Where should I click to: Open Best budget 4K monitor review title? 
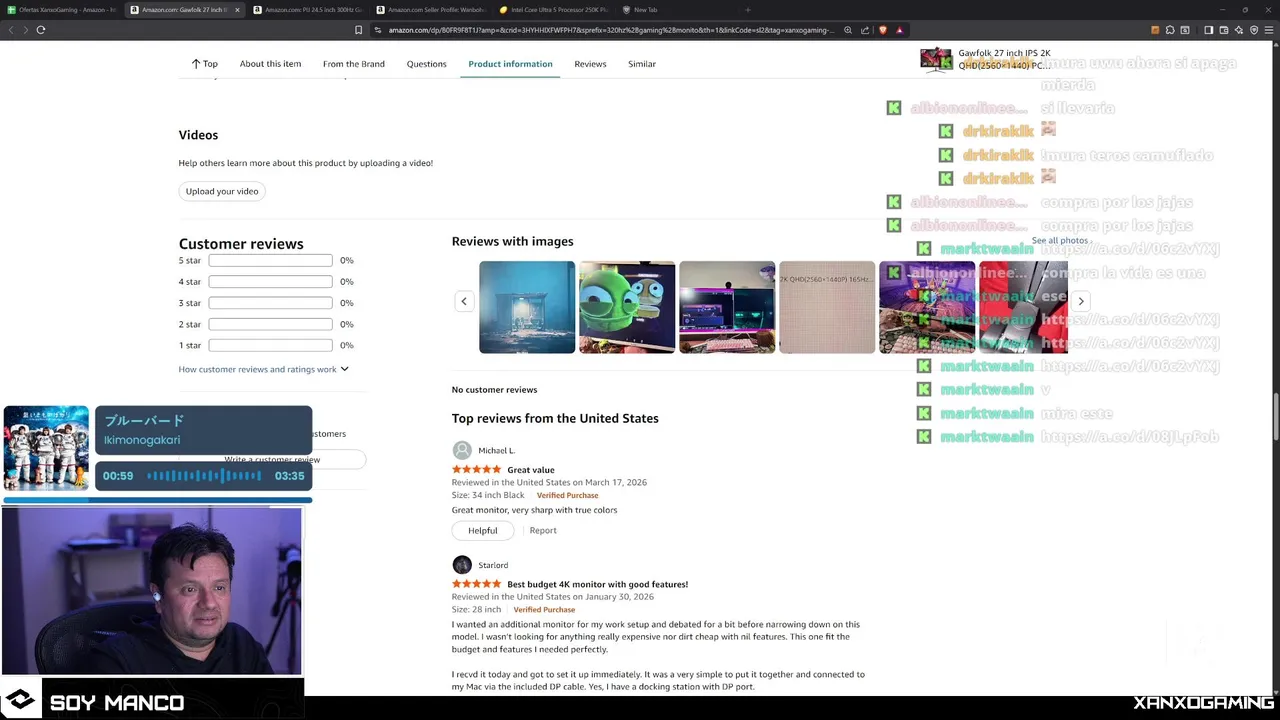click(x=597, y=584)
